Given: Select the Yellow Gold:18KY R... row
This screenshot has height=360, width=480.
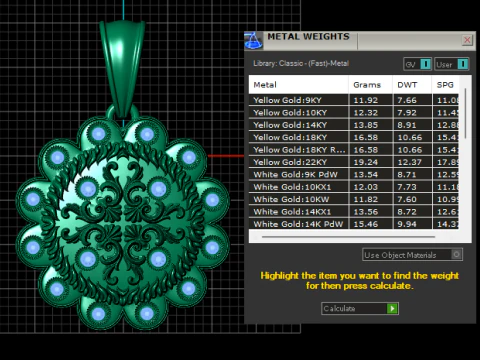Looking at the screenshot, I should [354, 150].
